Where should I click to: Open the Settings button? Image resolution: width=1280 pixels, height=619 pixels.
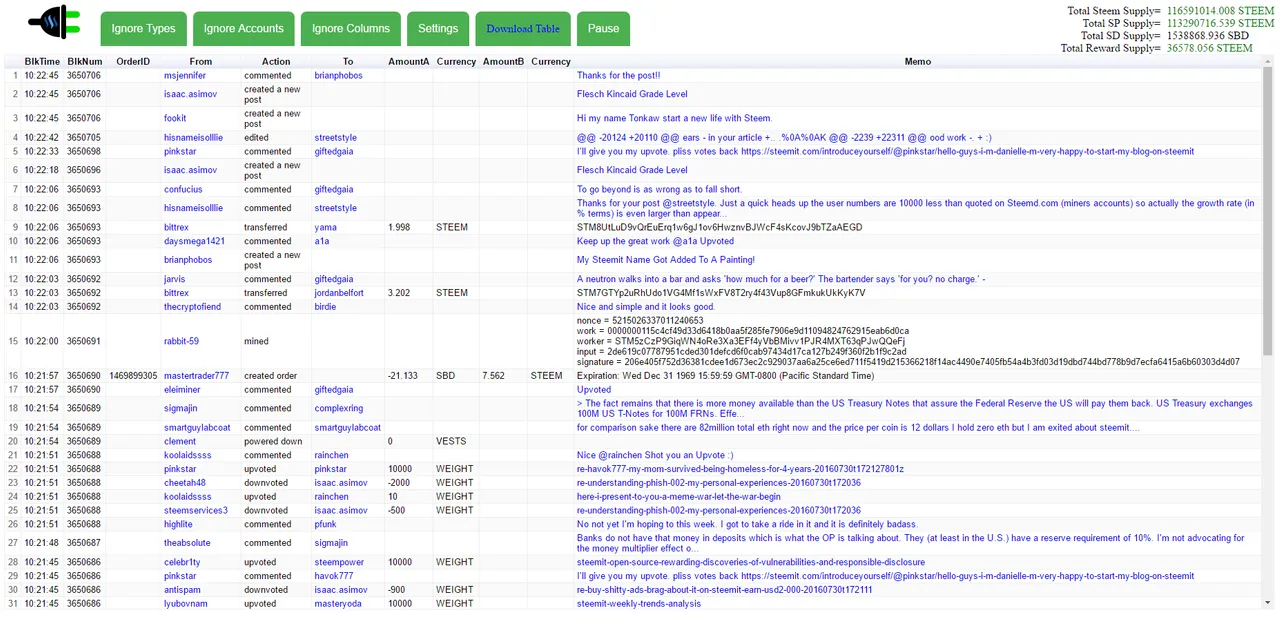pos(438,29)
